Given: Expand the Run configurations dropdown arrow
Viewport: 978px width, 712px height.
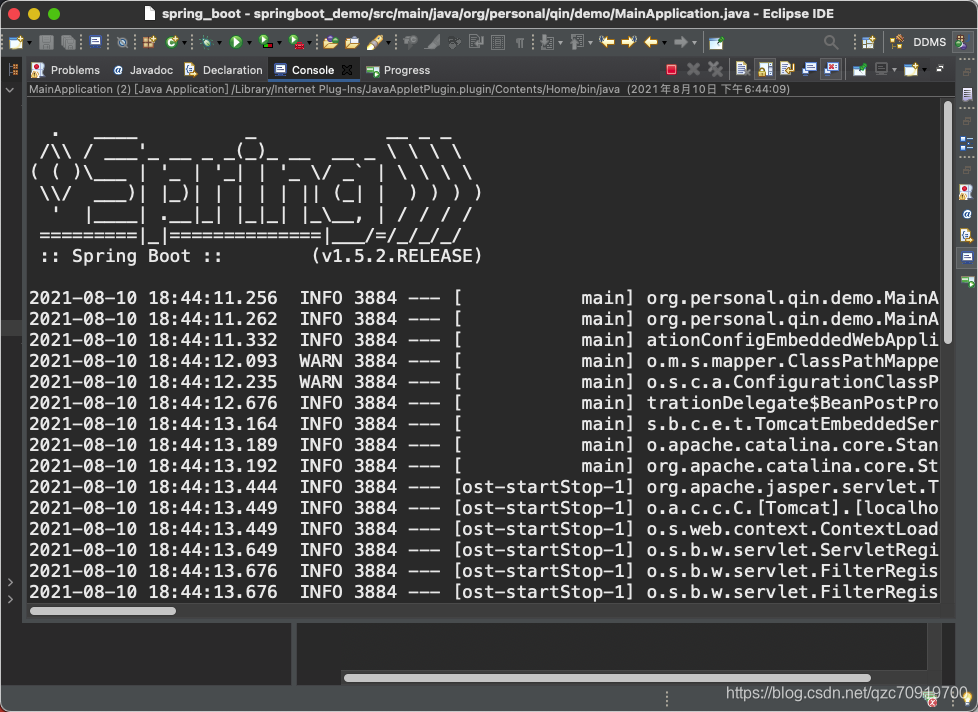Looking at the screenshot, I should (249, 43).
